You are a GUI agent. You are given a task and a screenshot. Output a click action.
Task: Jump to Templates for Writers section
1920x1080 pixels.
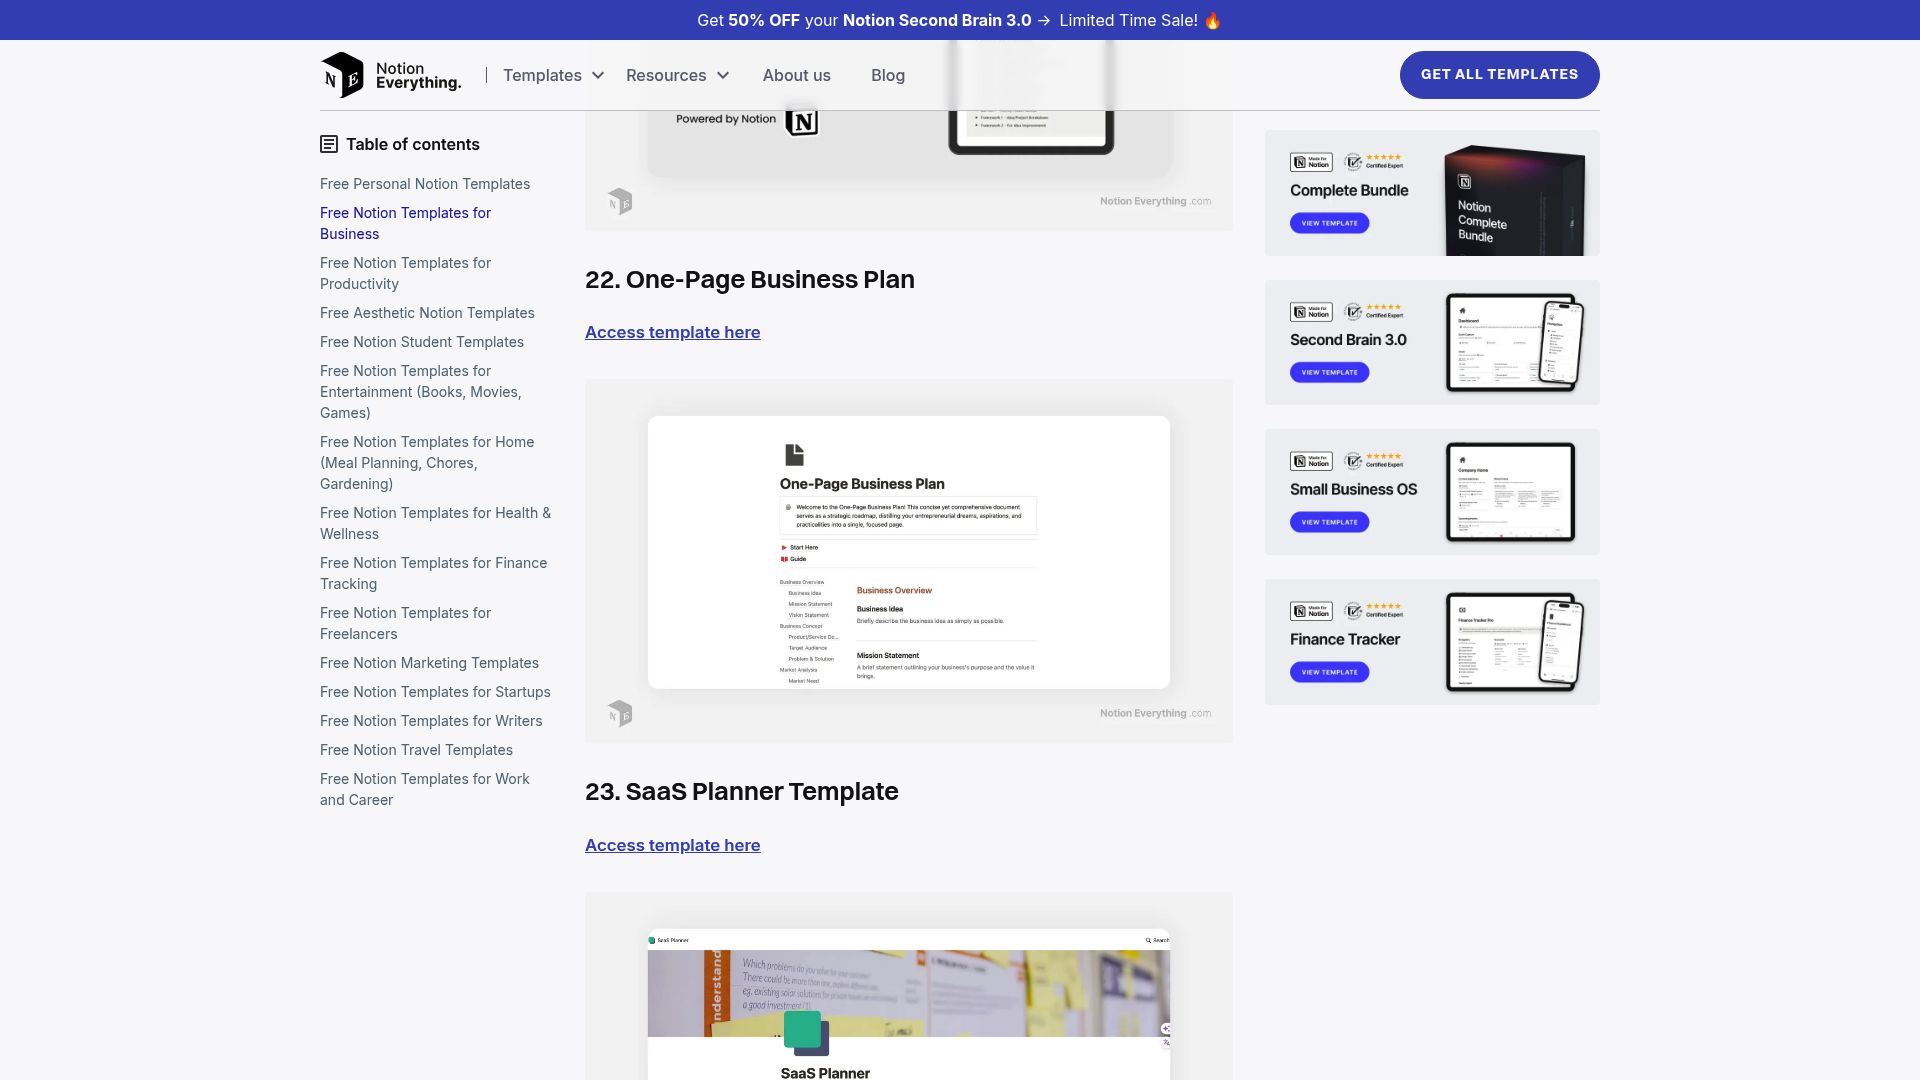[x=431, y=721]
